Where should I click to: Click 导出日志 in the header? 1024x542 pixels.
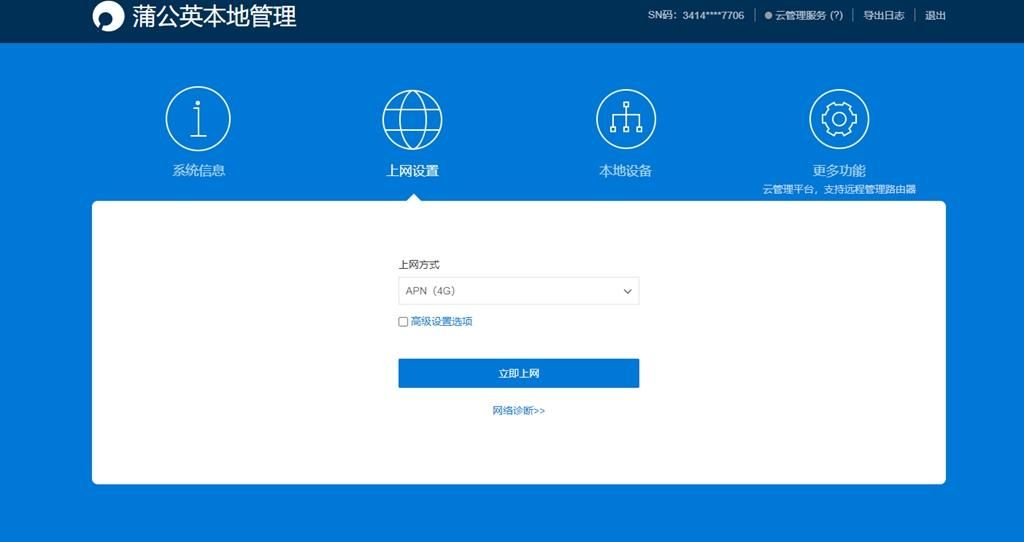tap(884, 16)
